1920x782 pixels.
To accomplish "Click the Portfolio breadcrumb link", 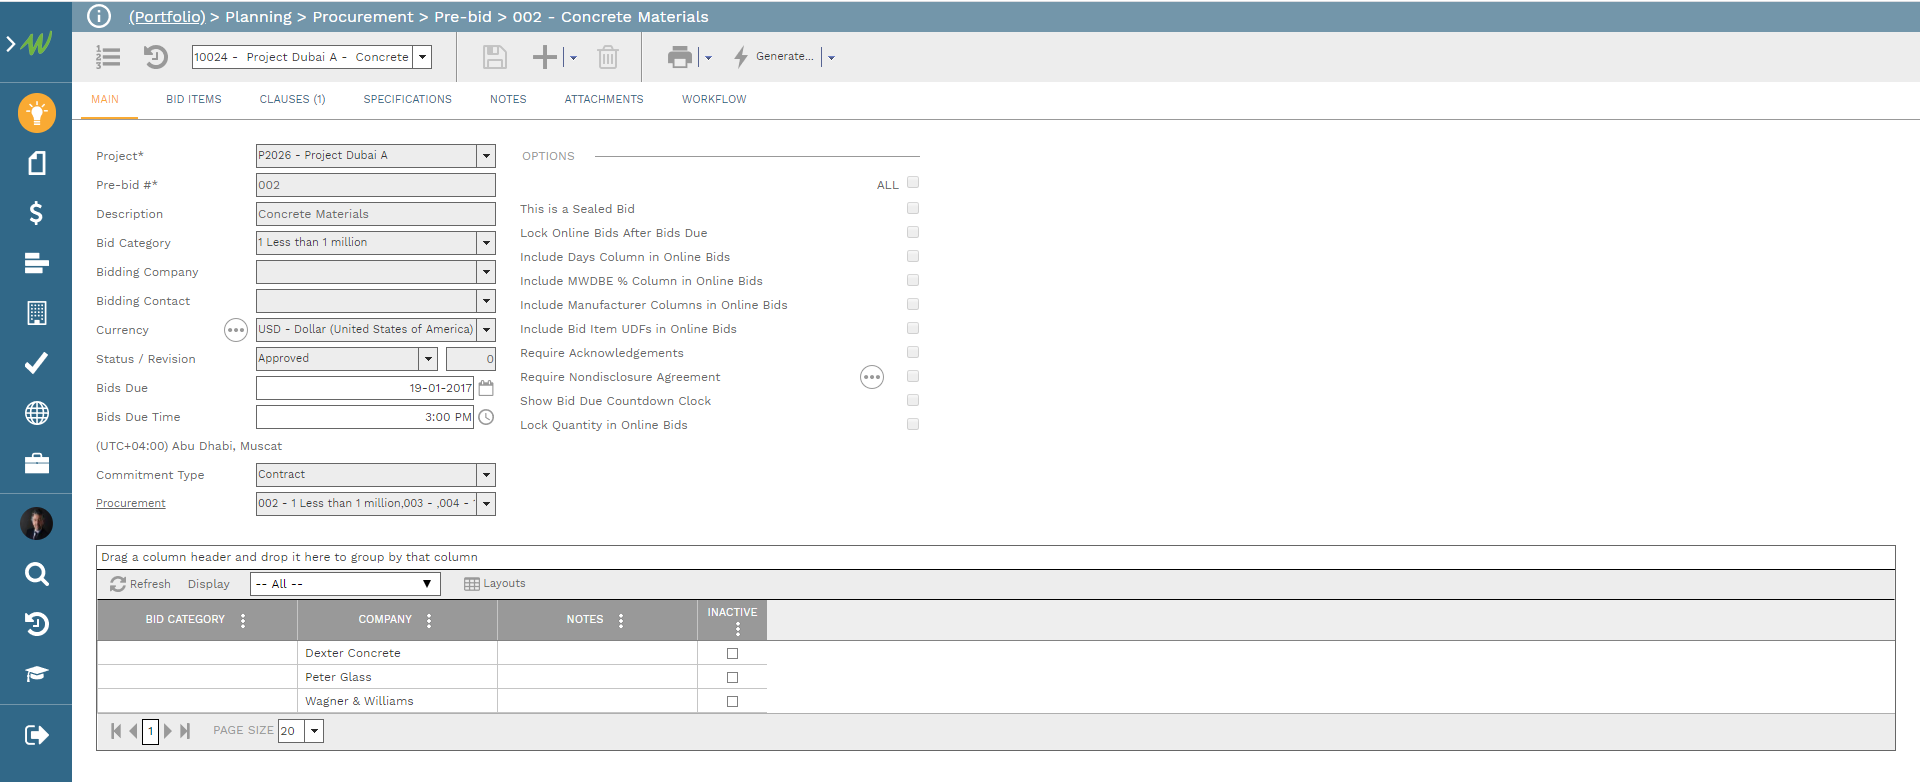I will click(x=167, y=17).
